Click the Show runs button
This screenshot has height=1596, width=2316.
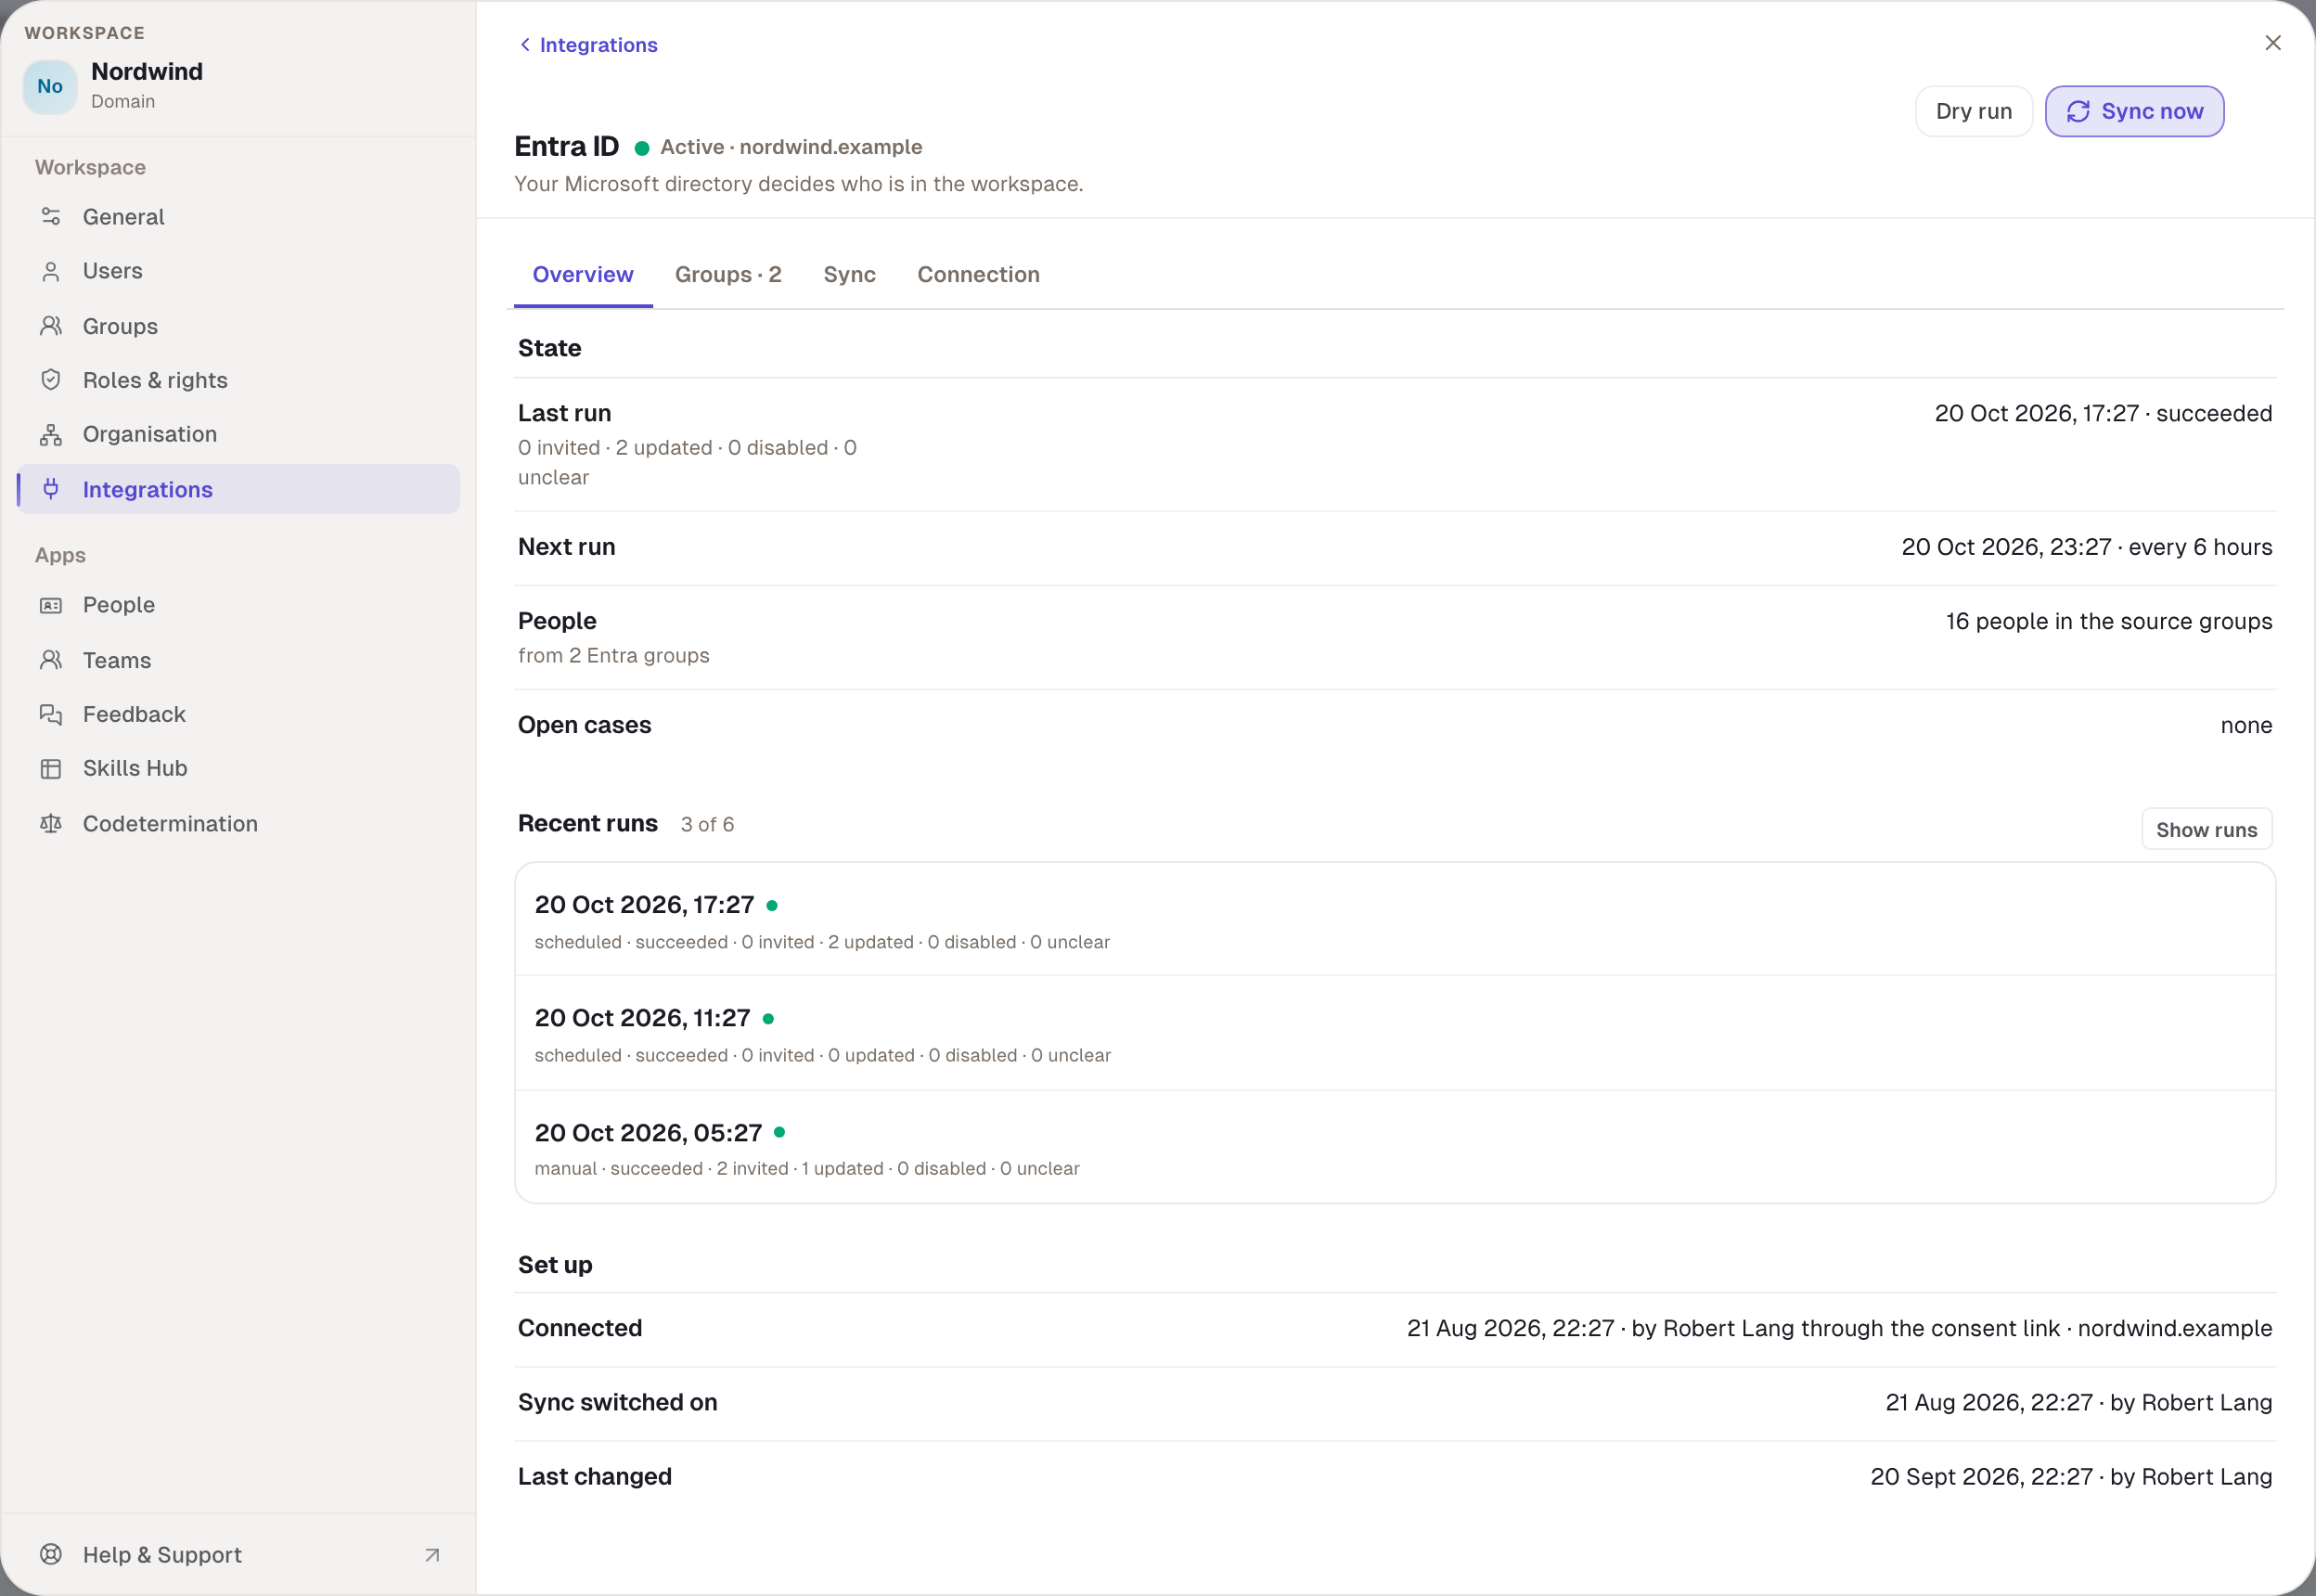pos(2207,829)
